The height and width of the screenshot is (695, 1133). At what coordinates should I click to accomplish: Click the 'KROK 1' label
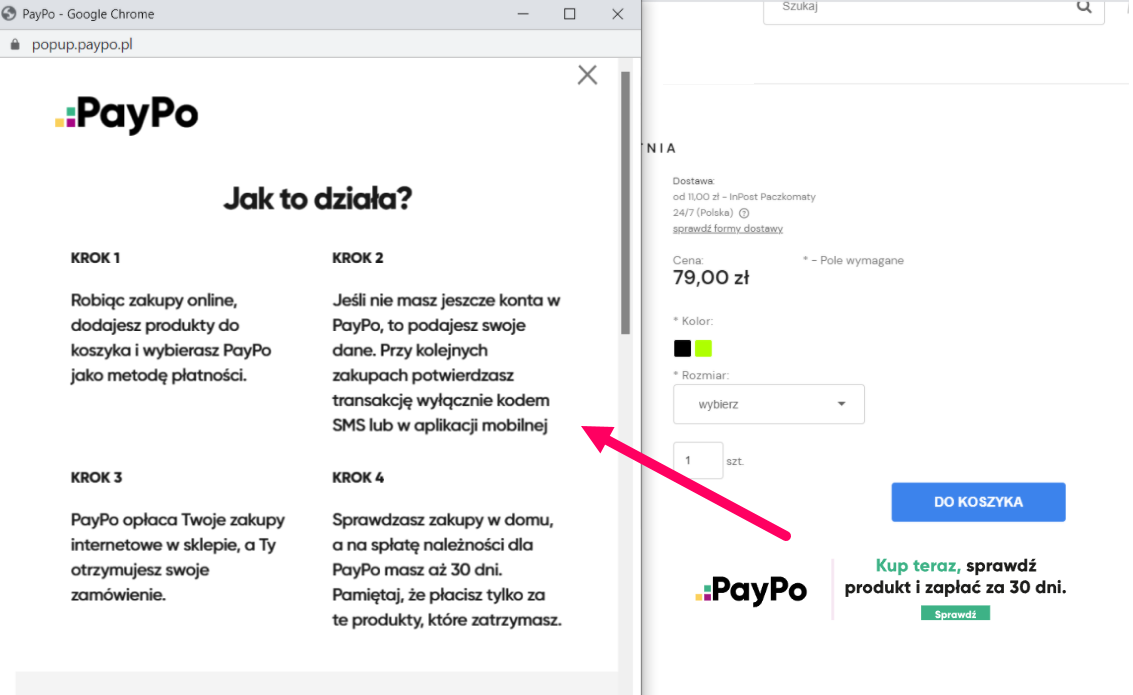[x=95, y=258]
